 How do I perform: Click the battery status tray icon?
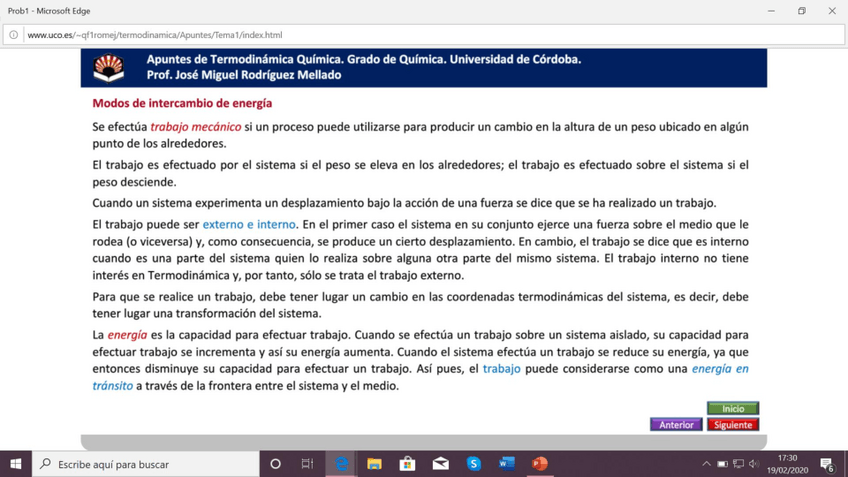(x=723, y=464)
